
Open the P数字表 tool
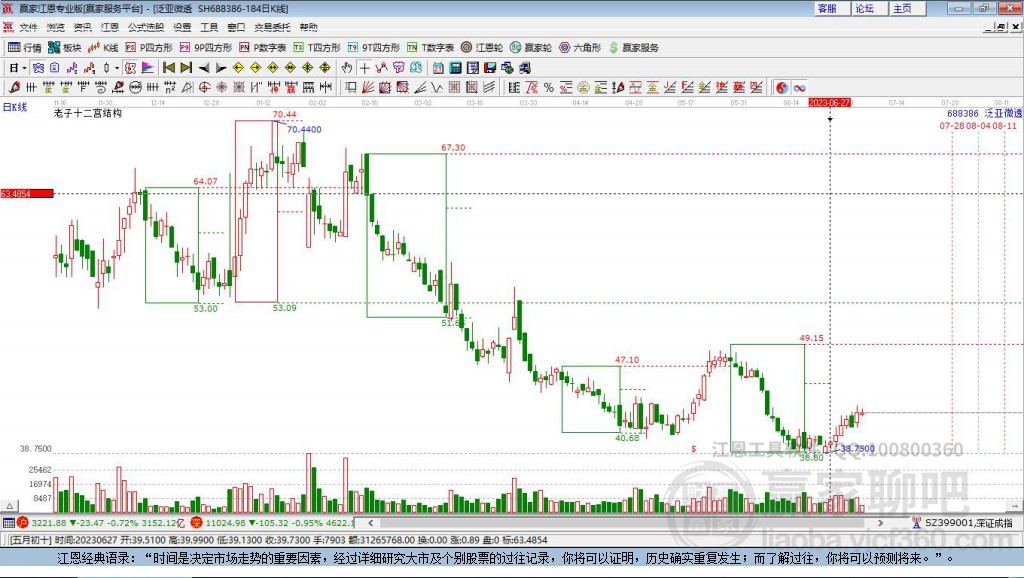tap(263, 48)
